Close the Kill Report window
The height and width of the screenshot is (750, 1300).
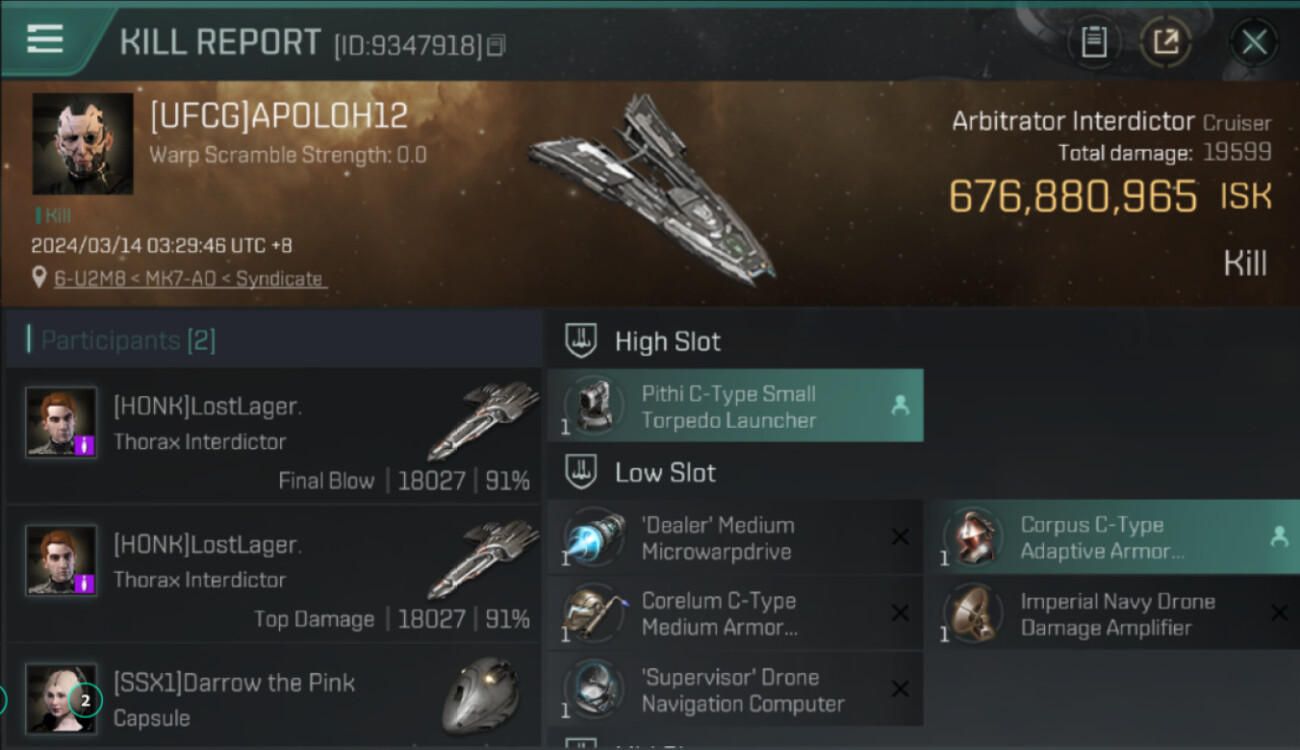1254,42
